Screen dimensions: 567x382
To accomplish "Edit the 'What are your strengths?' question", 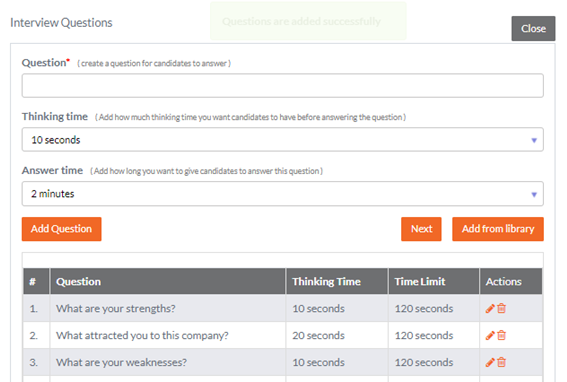I will point(490,309).
